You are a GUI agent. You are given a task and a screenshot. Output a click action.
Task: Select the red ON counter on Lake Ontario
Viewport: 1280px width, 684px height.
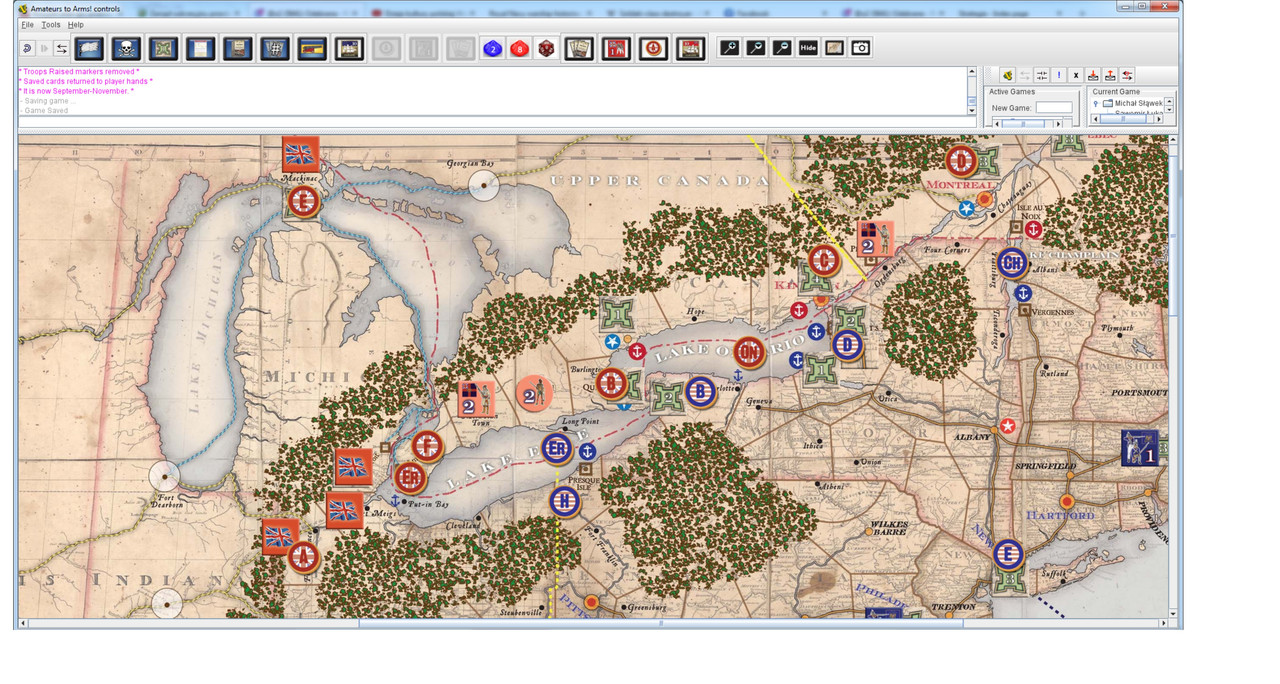(749, 352)
